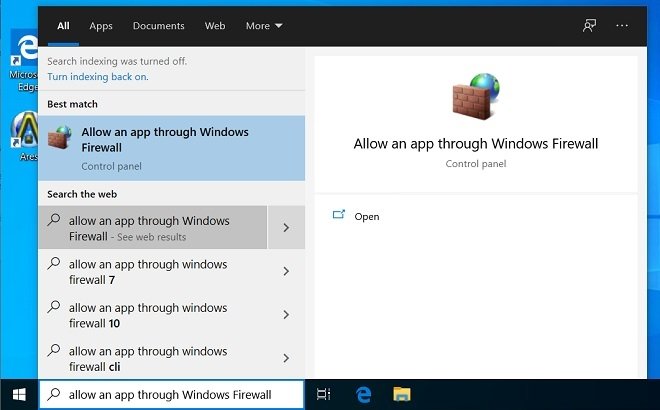Expand chevron for firewall 10 suggestion
Viewport: 660px width, 410px height.
tap(286, 315)
